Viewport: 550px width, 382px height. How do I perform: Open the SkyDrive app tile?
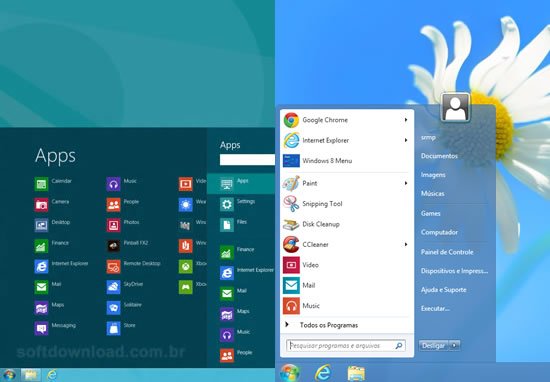tap(125, 287)
